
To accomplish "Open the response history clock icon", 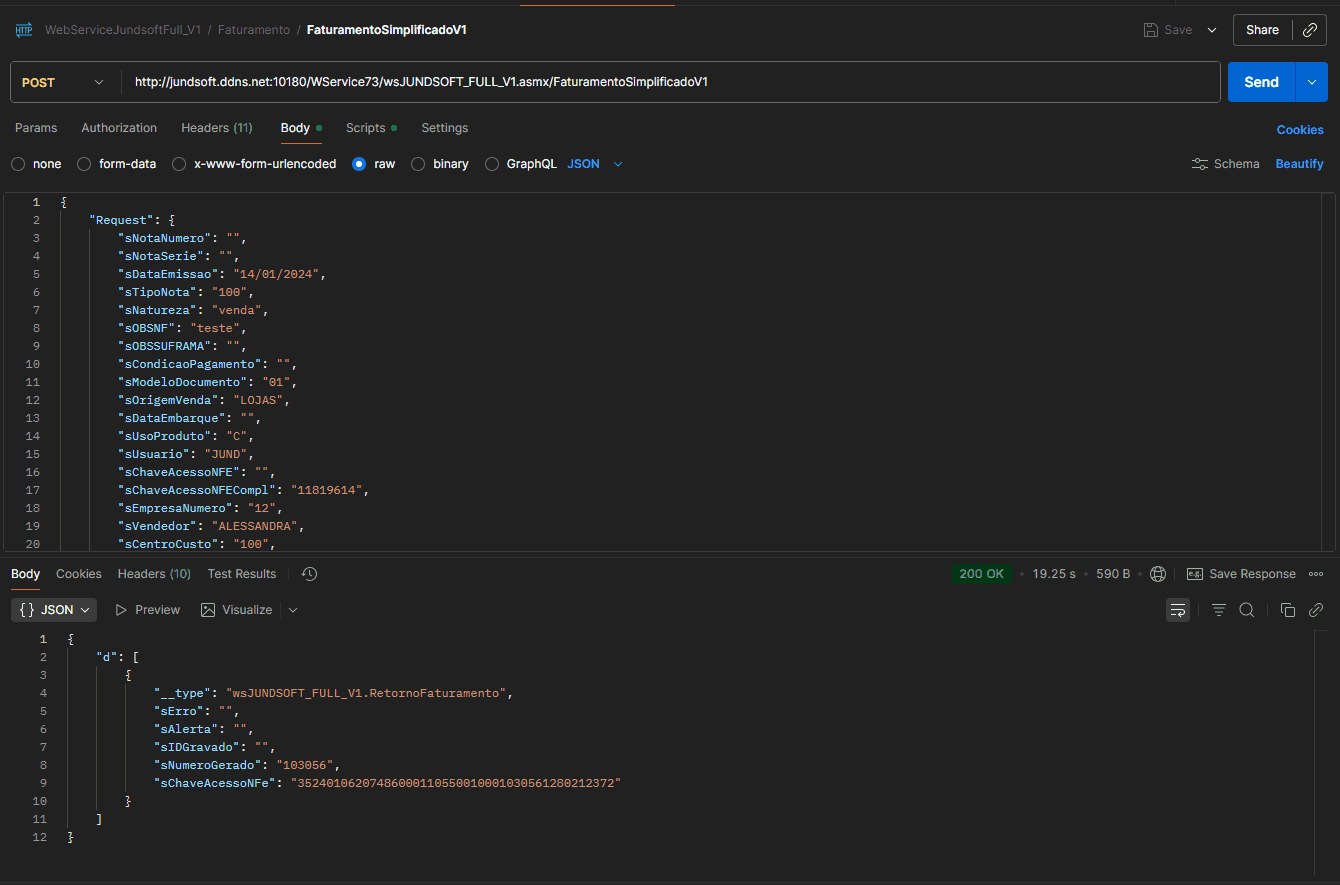I will point(309,574).
